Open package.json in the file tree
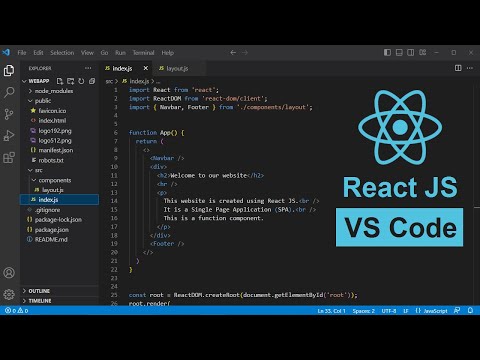 [x=51, y=230]
